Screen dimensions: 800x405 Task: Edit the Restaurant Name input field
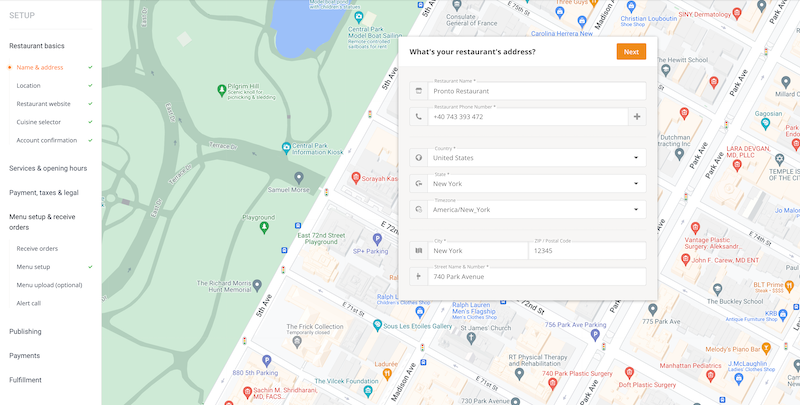click(537, 91)
